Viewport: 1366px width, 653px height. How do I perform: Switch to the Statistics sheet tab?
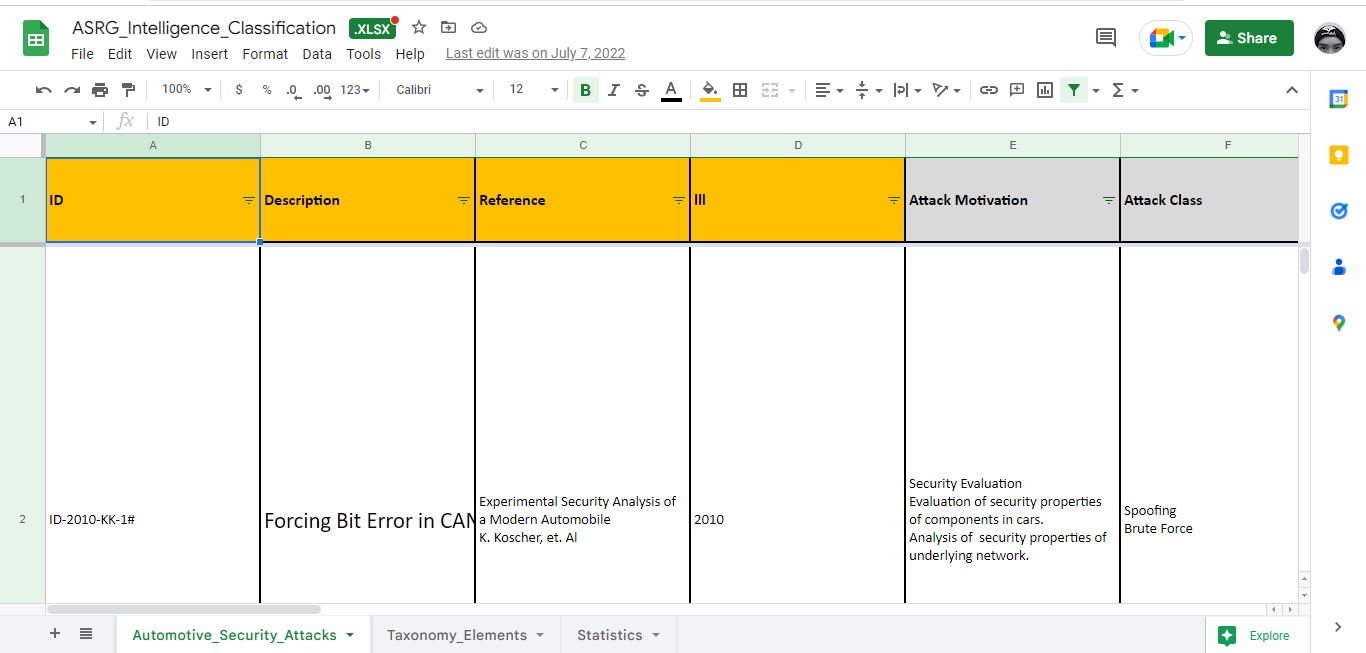618,635
